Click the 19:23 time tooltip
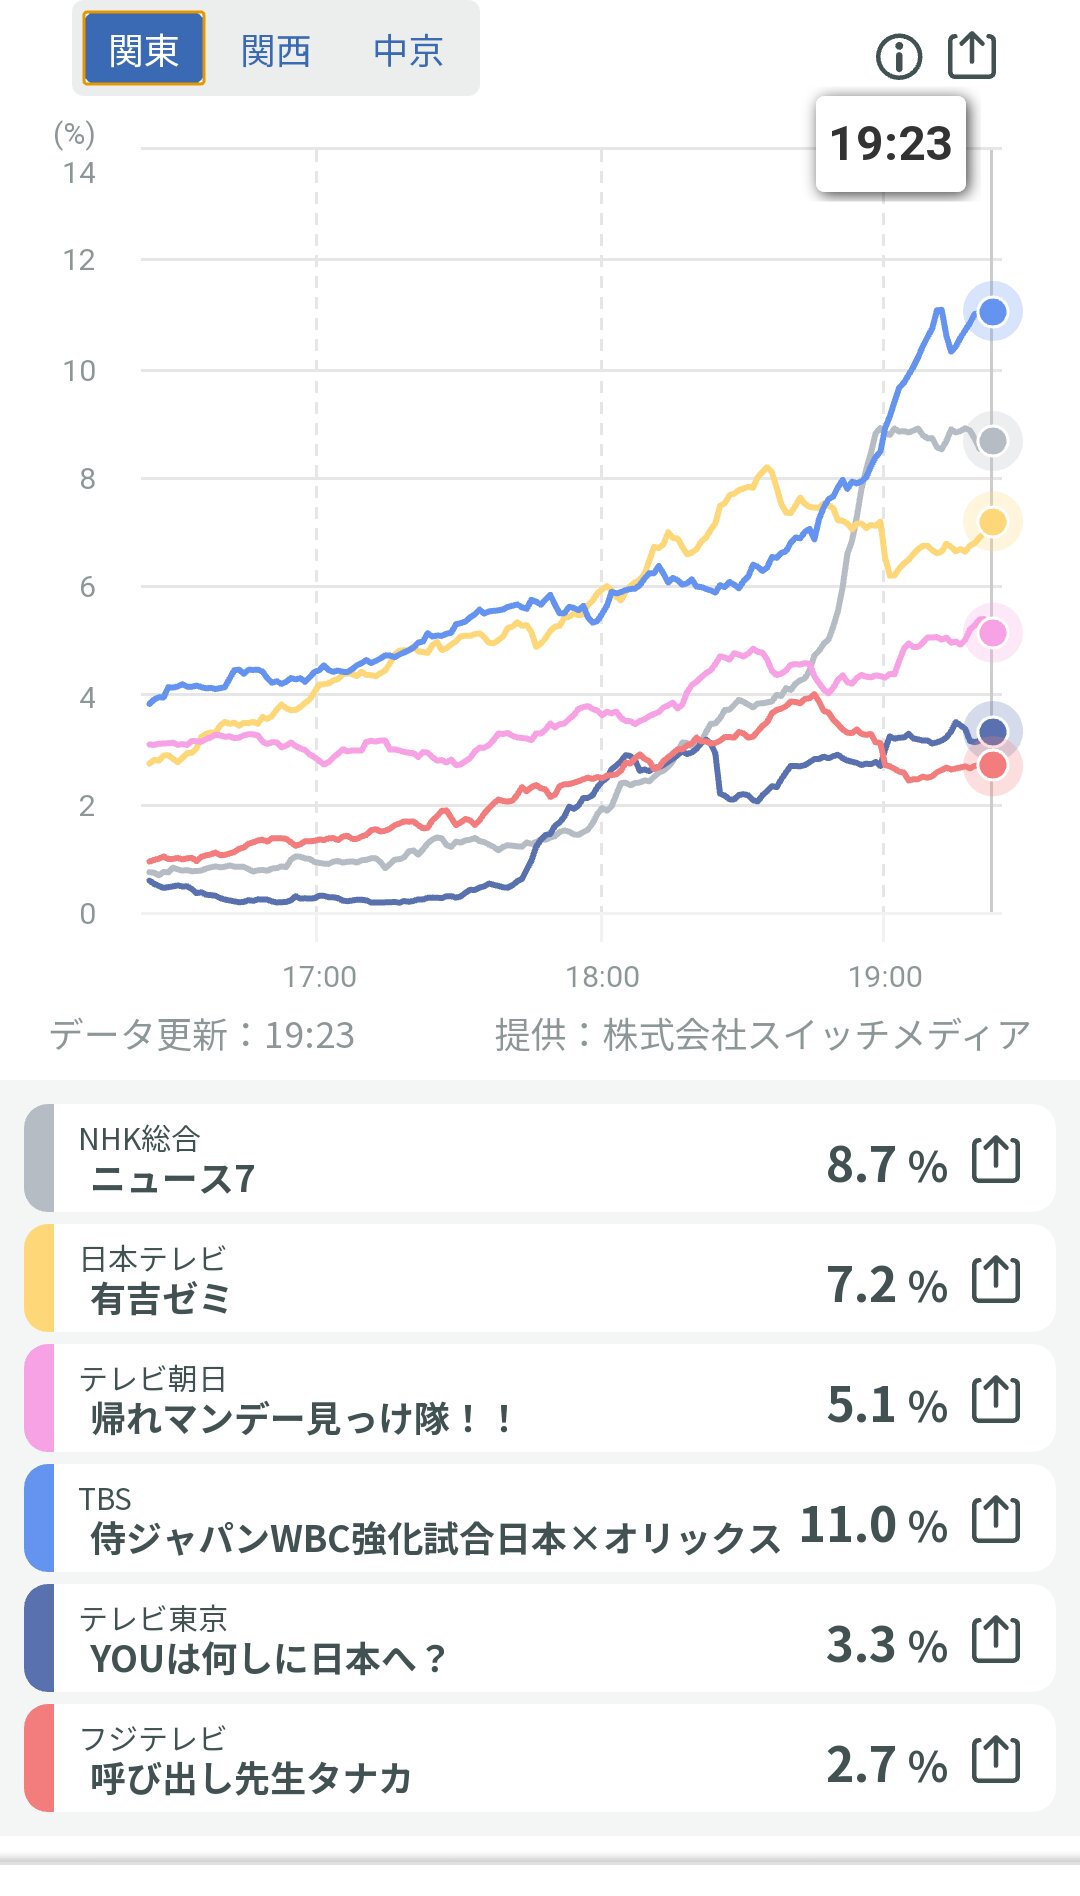This screenshot has height=1896, width=1080. point(890,144)
